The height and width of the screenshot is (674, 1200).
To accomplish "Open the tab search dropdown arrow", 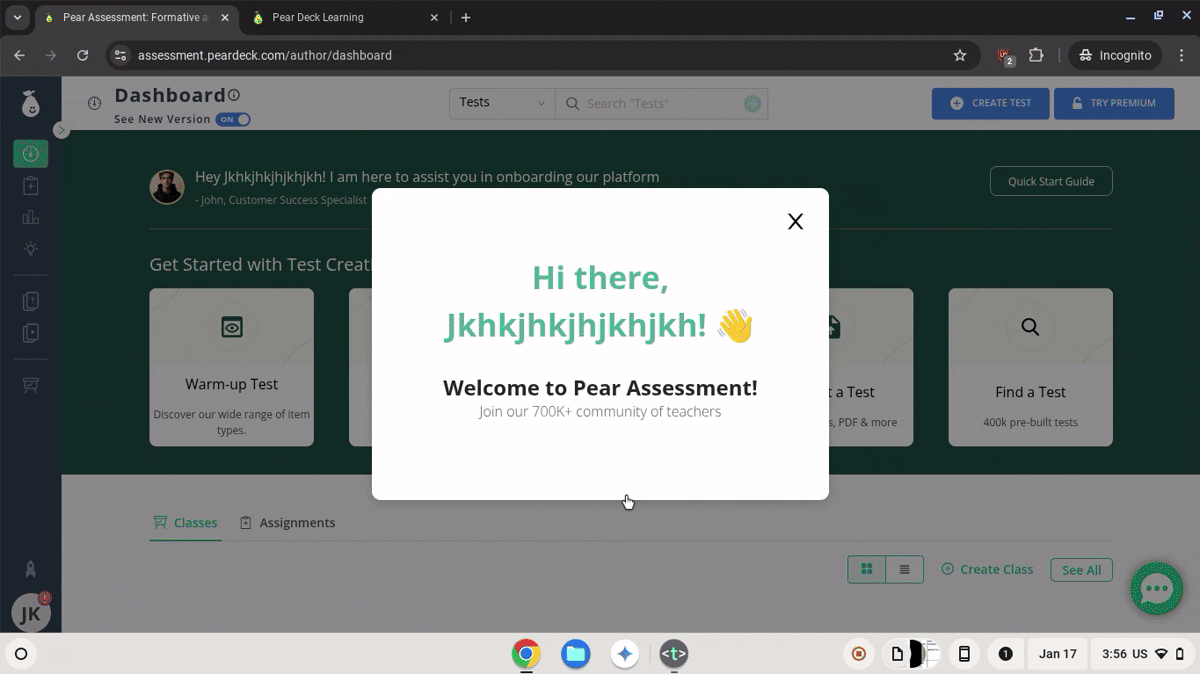I will coord(17,17).
